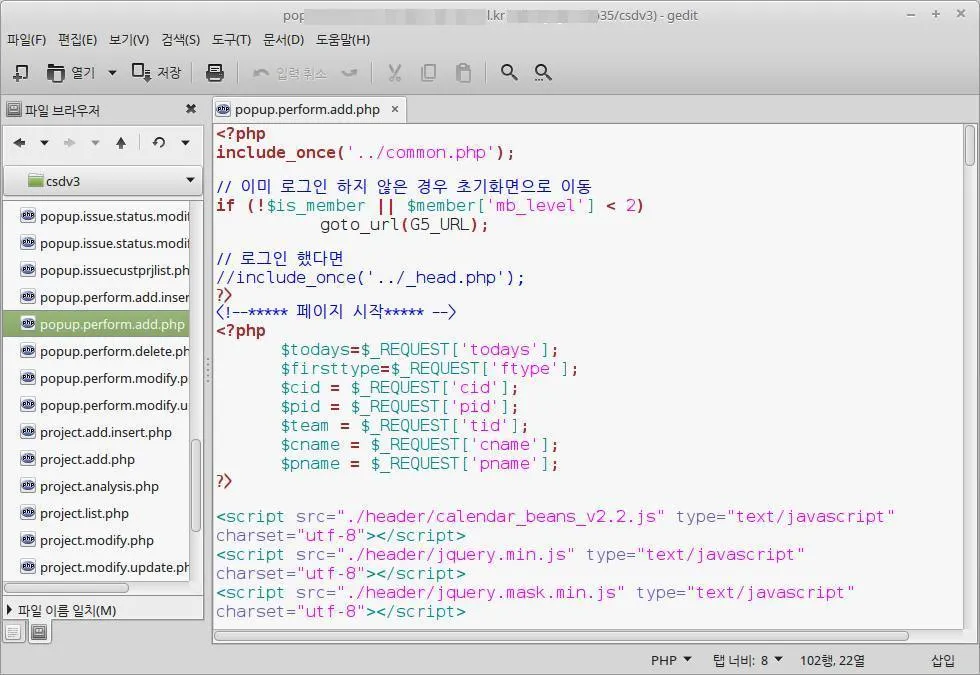Click the Paste icon in the toolbar
Image resolution: width=980 pixels, height=675 pixels.
pos(463,72)
